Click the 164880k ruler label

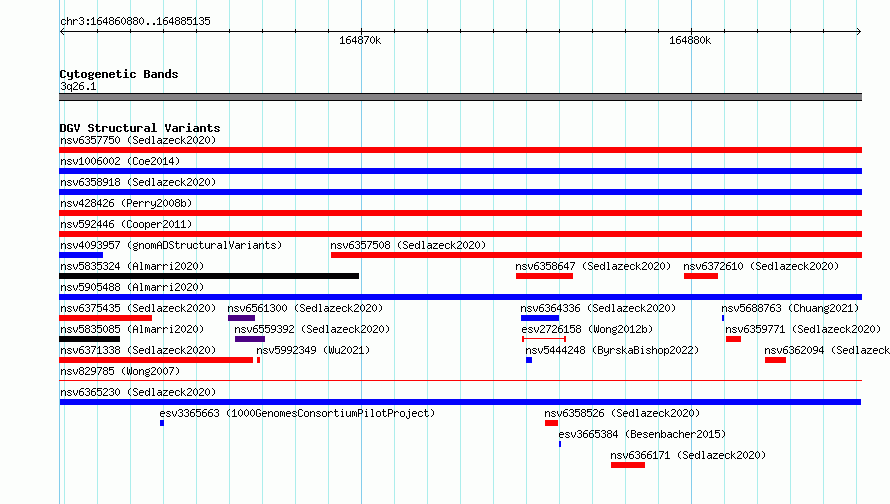click(x=690, y=40)
